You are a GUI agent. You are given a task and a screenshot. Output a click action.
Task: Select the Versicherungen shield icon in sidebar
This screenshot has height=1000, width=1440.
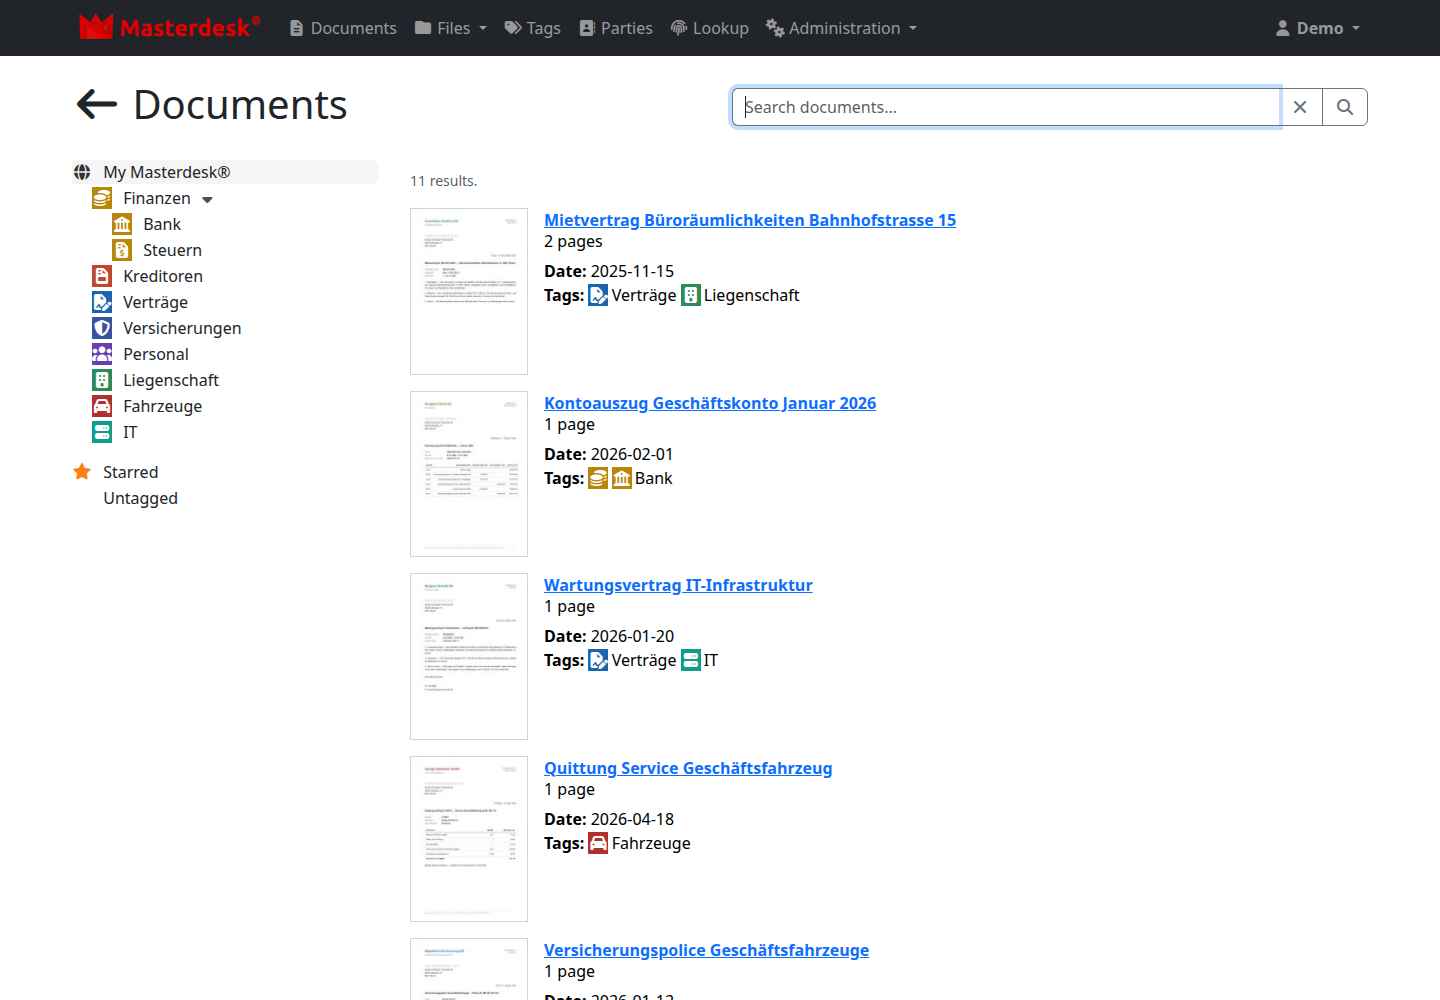102,328
